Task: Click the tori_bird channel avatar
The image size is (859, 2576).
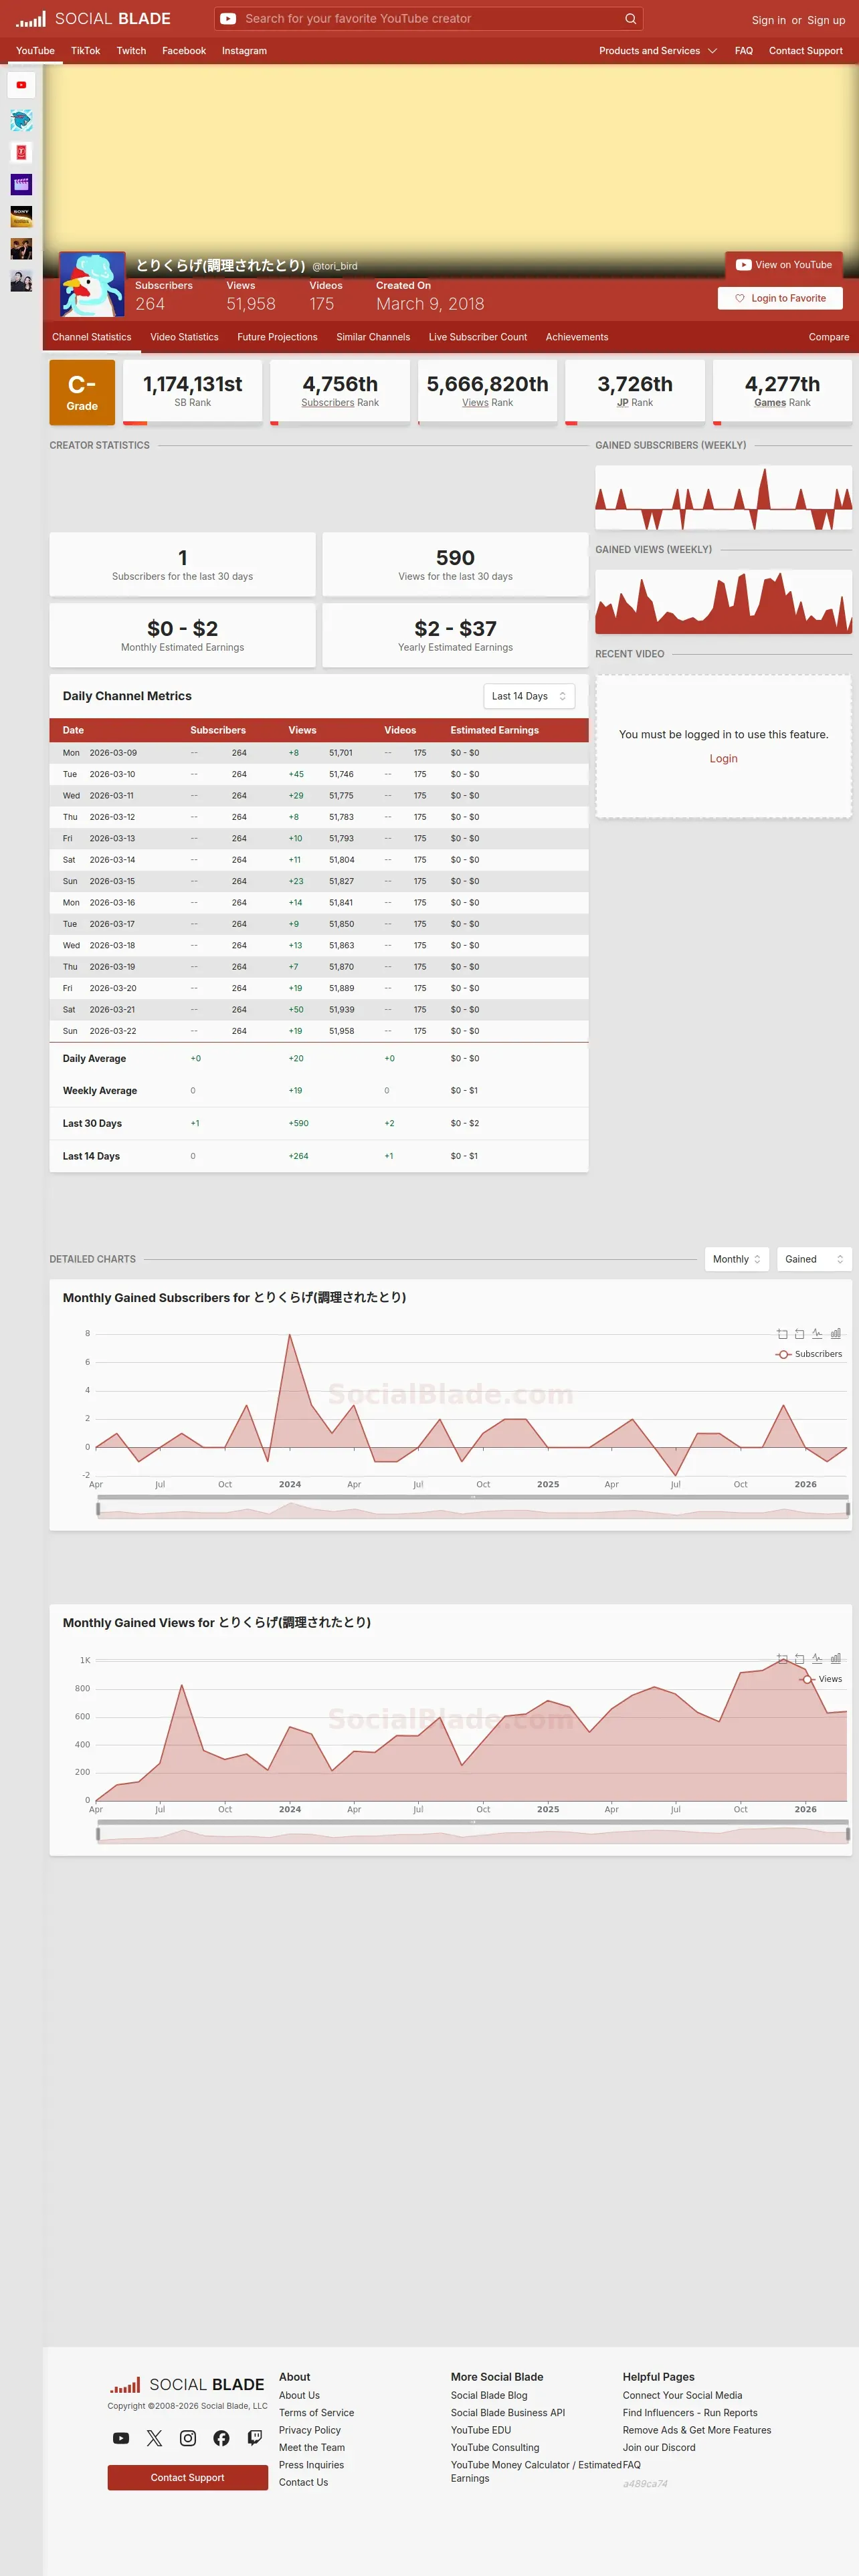Action: pos(92,285)
